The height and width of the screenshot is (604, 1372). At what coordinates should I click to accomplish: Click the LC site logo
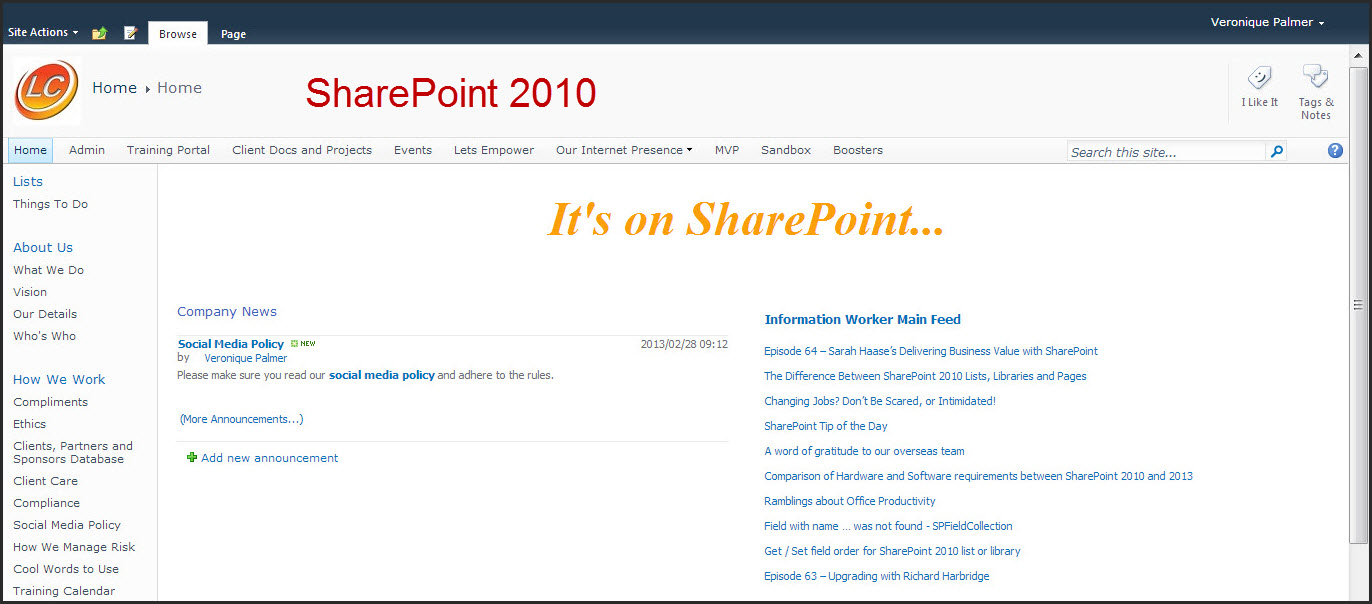(x=46, y=91)
